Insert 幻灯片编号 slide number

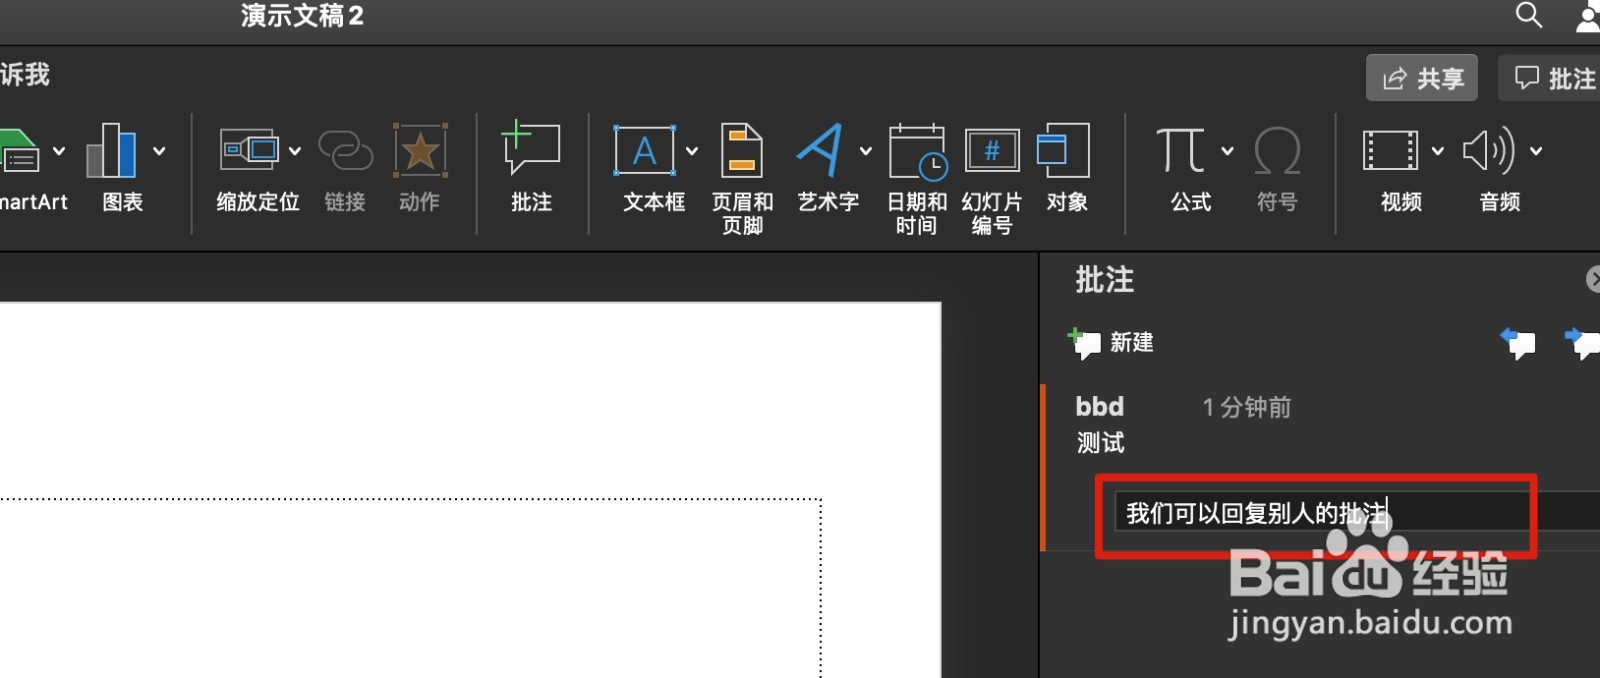point(992,180)
